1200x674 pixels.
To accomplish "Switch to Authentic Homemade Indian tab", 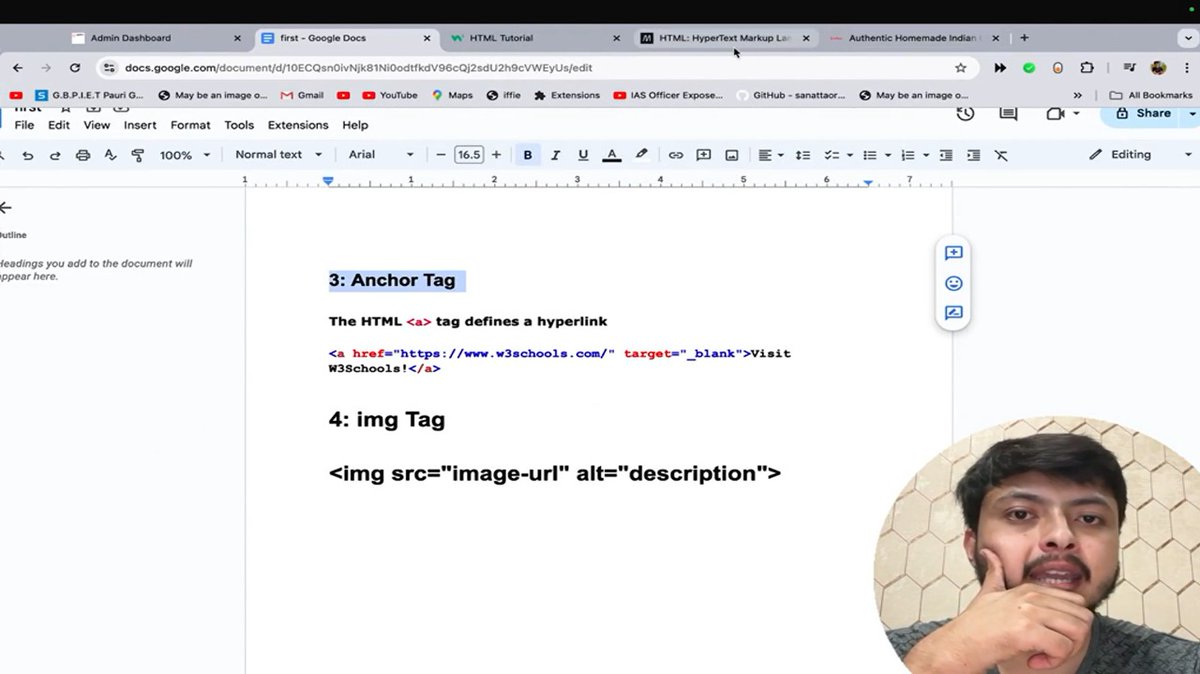I will 913,38.
